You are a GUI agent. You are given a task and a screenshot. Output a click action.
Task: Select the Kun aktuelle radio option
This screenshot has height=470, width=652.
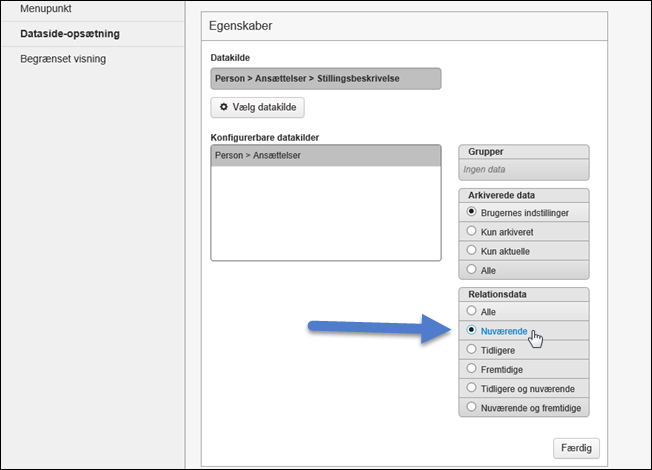[x=471, y=251]
